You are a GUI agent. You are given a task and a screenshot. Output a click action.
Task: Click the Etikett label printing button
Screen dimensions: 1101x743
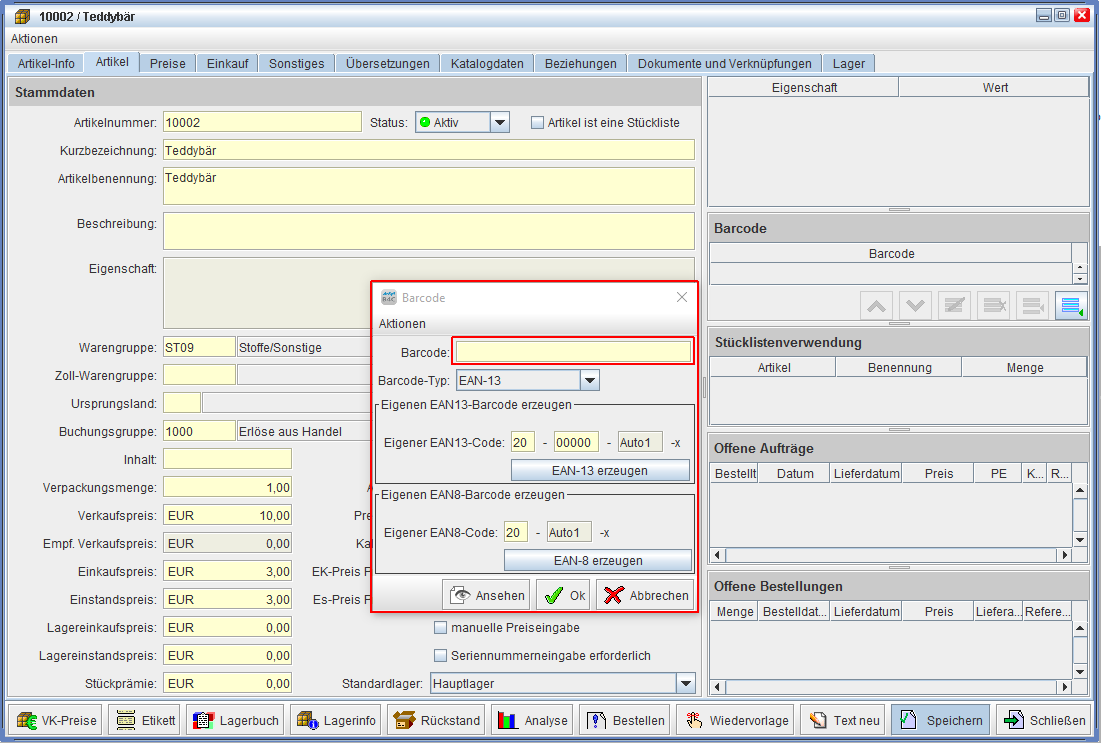pos(144,720)
